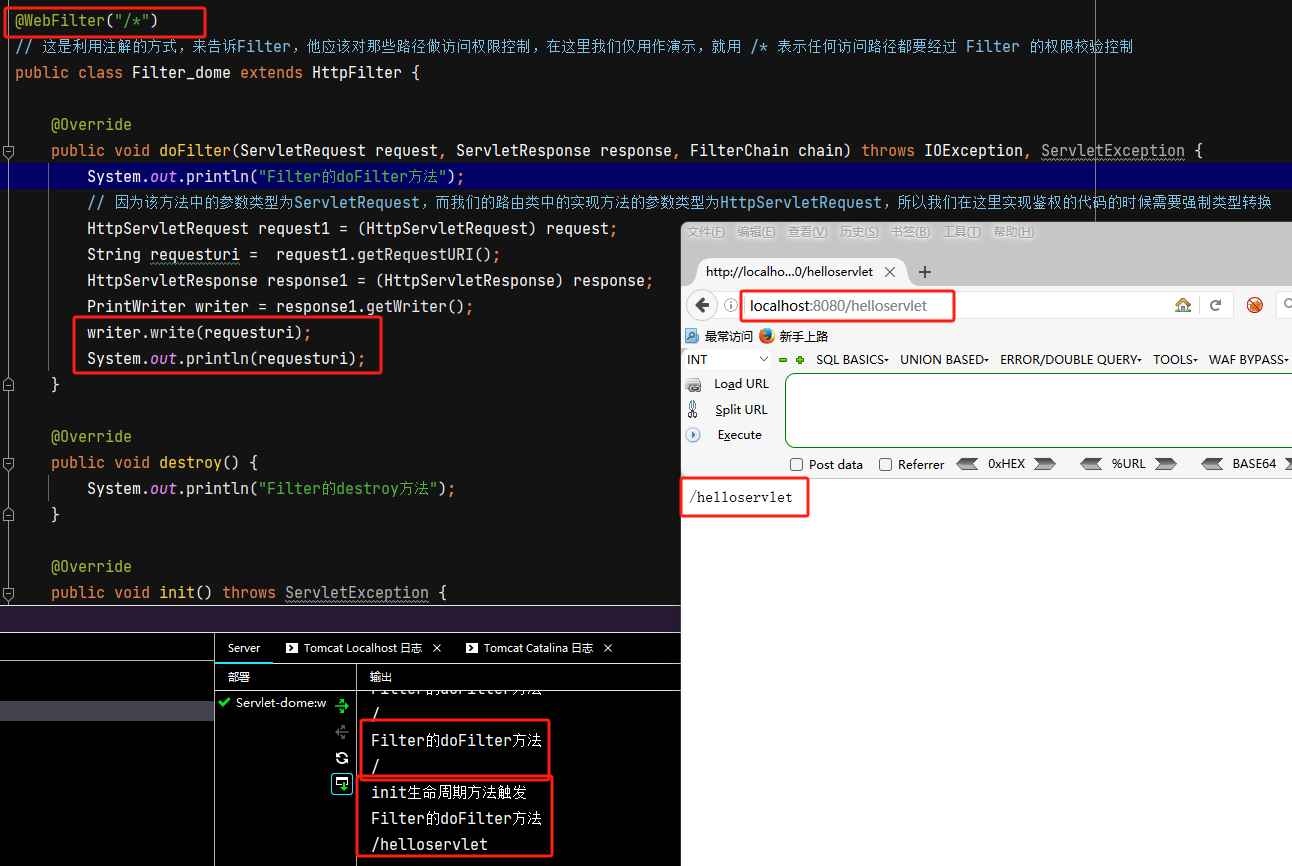
Task: Enable the Post data checkbox
Action: [797, 464]
